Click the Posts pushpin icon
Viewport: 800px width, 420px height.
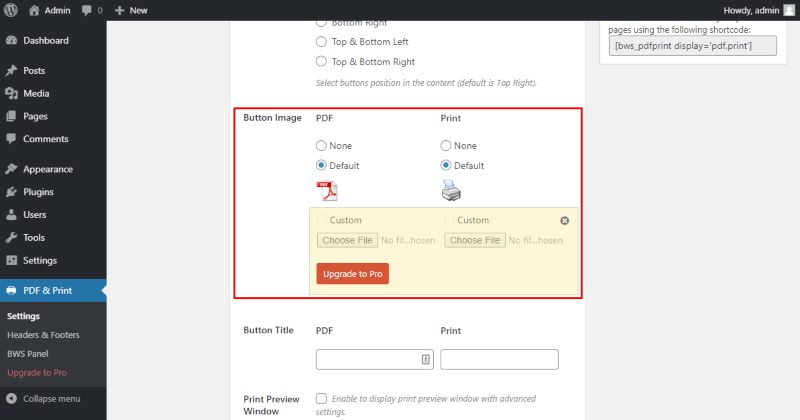11,70
